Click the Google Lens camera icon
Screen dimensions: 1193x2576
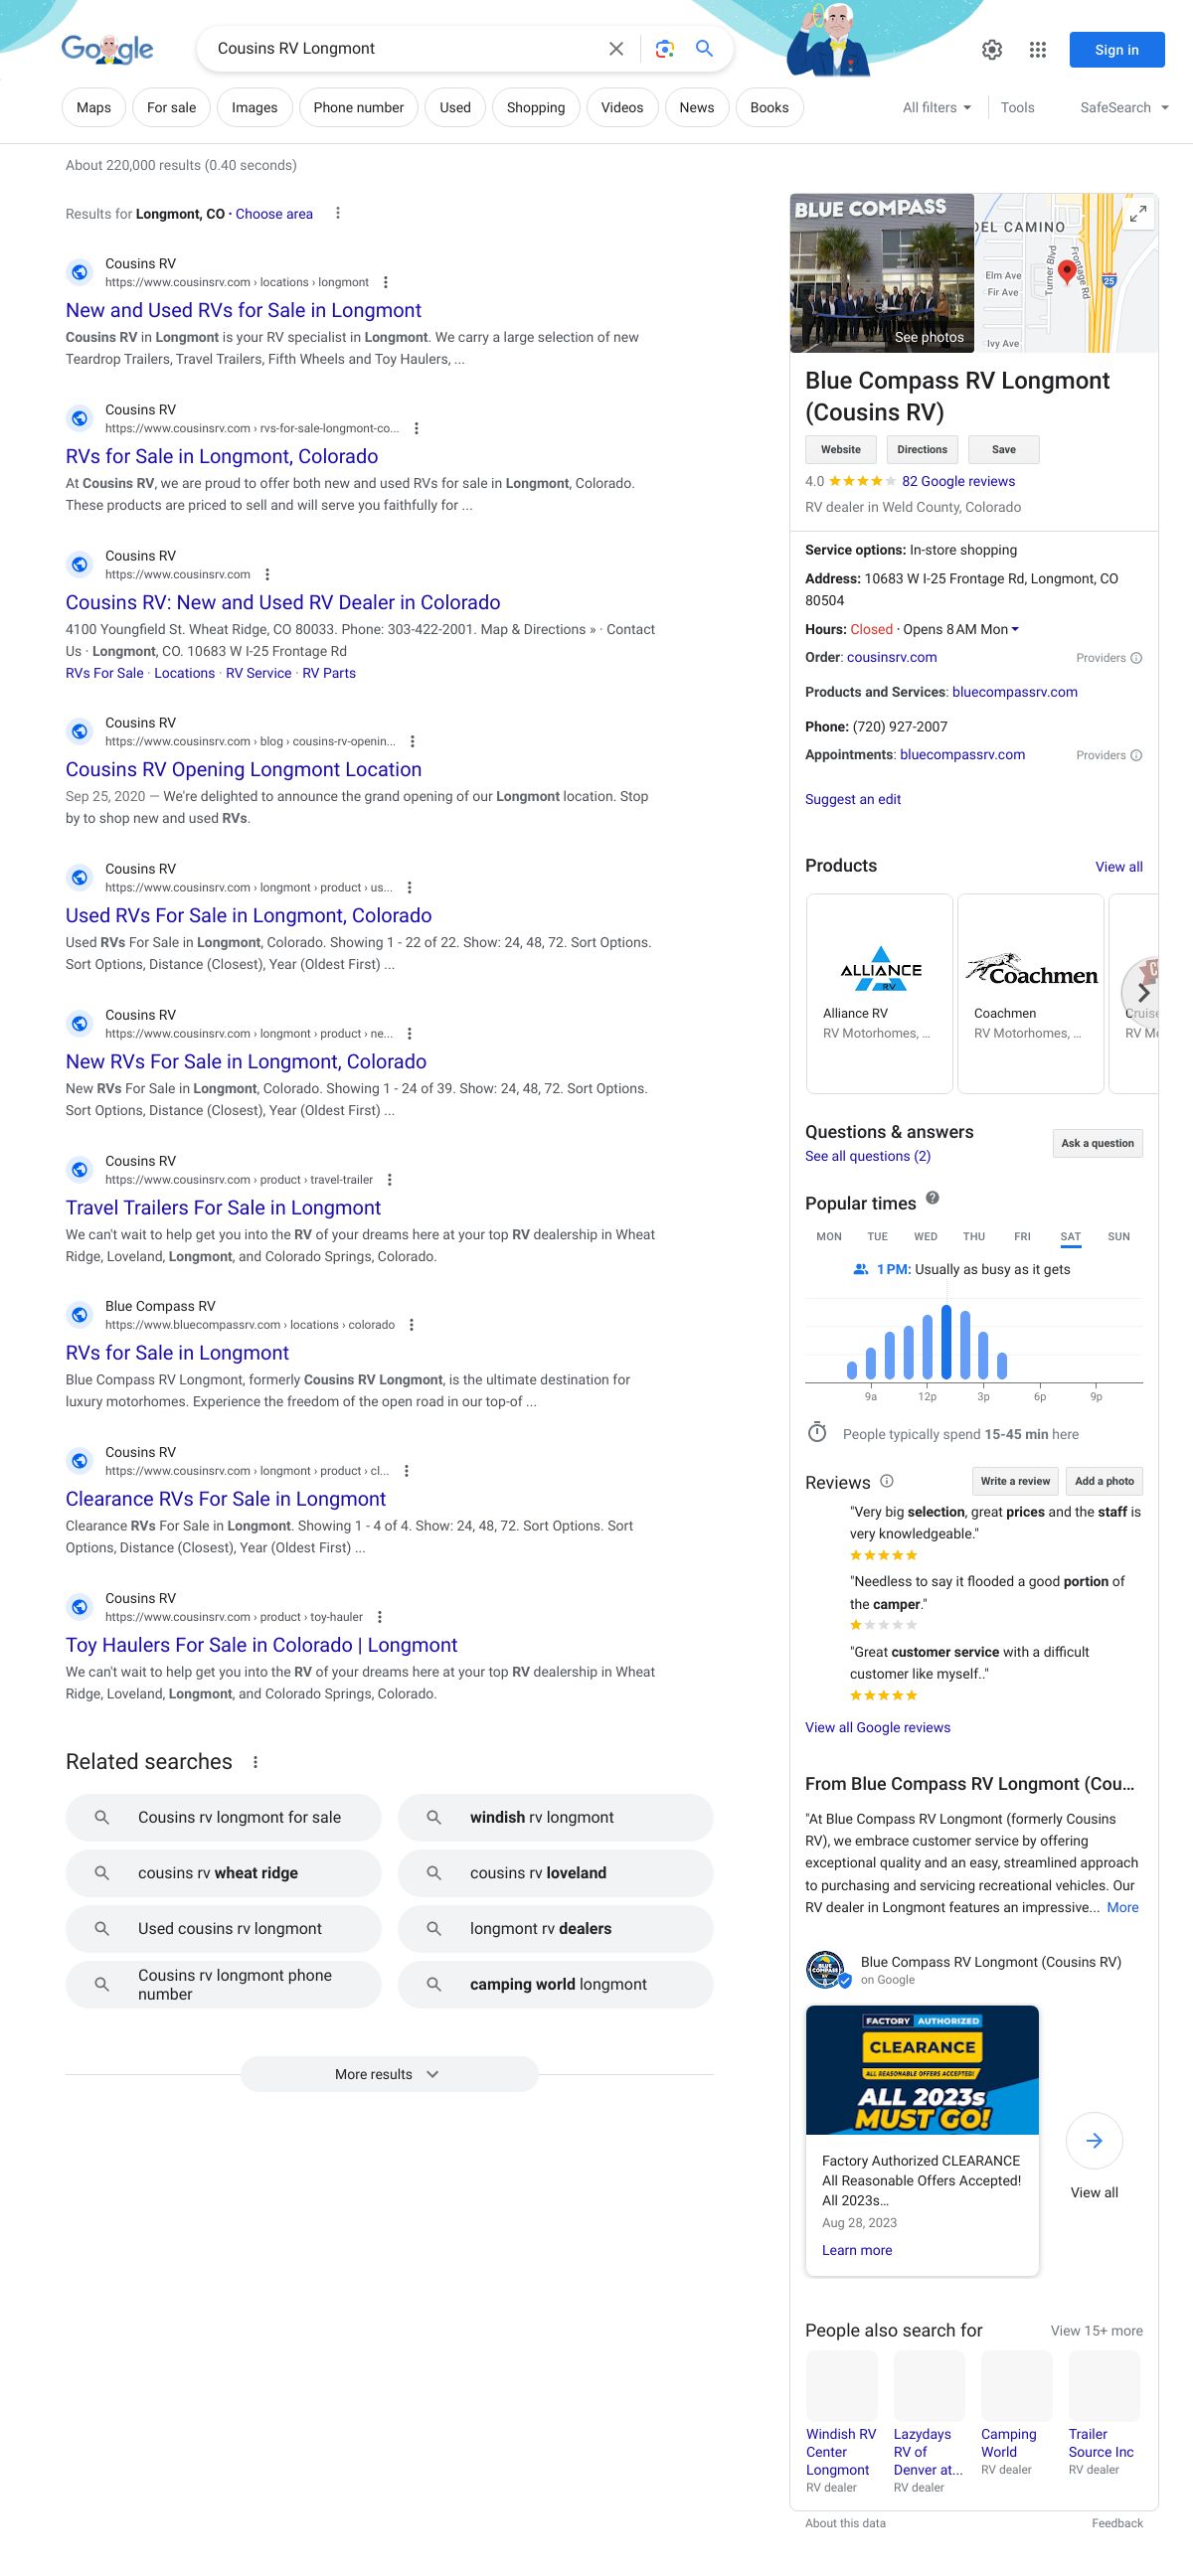click(x=664, y=49)
